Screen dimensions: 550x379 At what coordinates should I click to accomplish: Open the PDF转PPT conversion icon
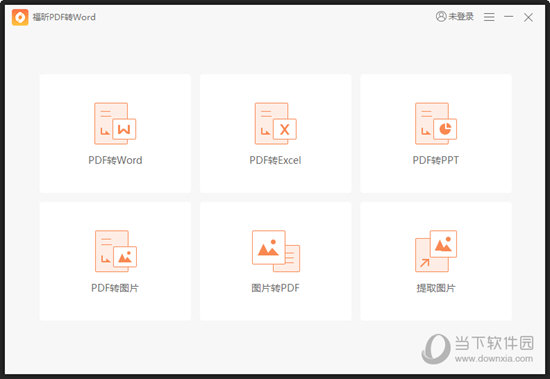tap(436, 124)
